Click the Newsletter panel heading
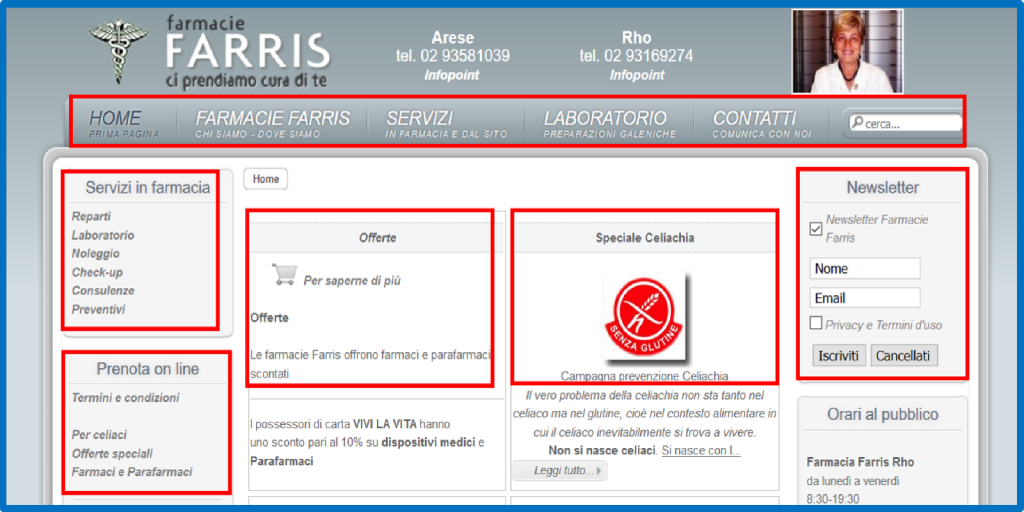 883,187
